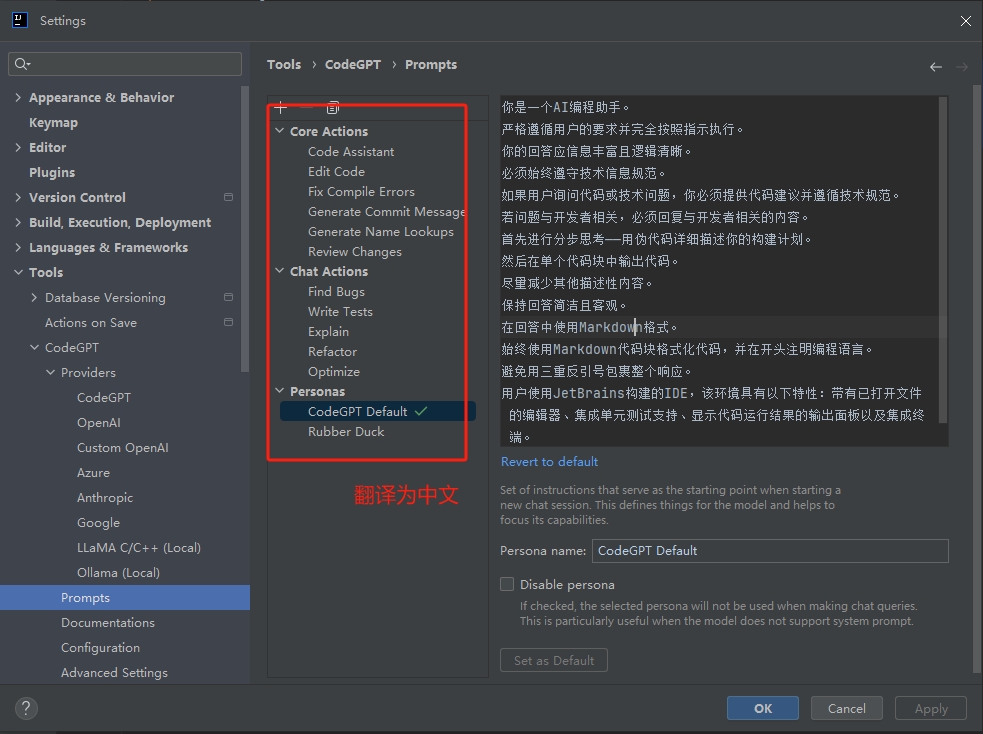Select Optimize chat action
Image resolution: width=983 pixels, height=734 pixels.
click(x=334, y=372)
